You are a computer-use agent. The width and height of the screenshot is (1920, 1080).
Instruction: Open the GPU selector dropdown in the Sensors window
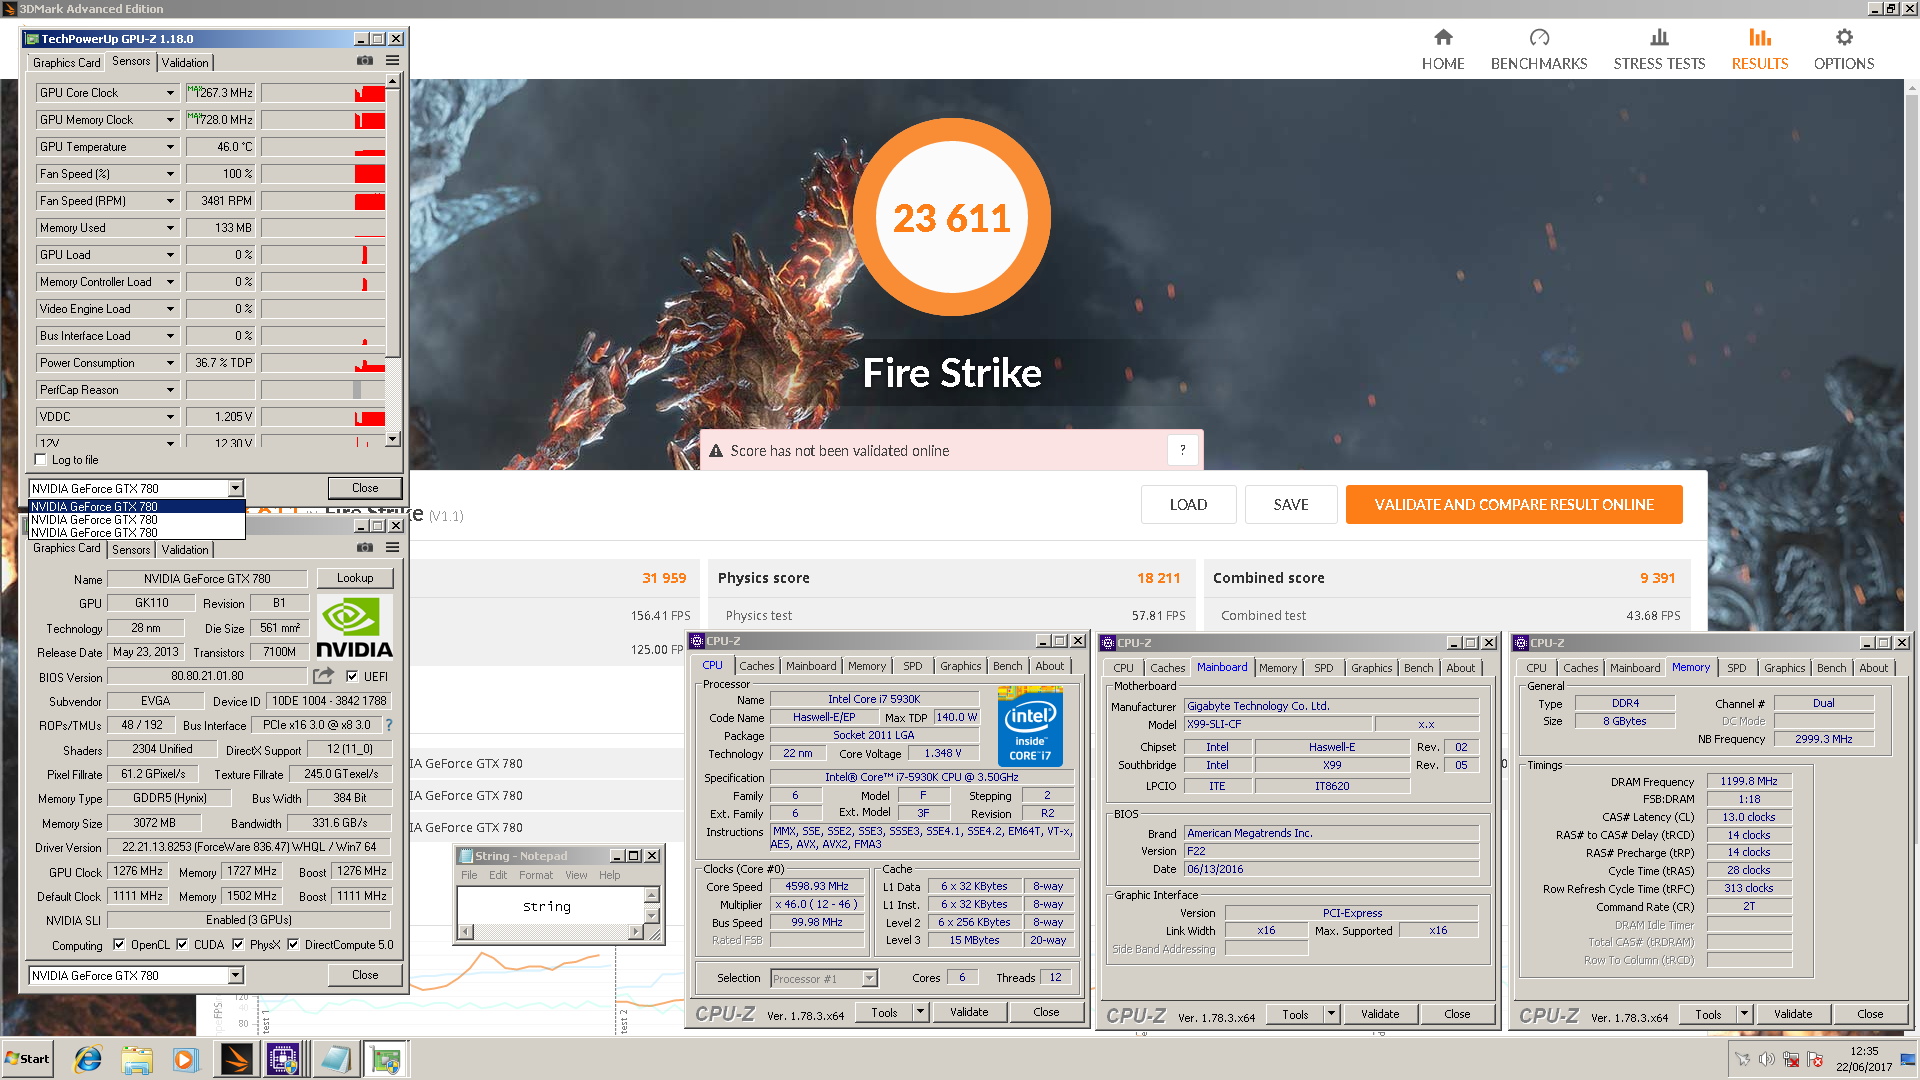pos(236,488)
